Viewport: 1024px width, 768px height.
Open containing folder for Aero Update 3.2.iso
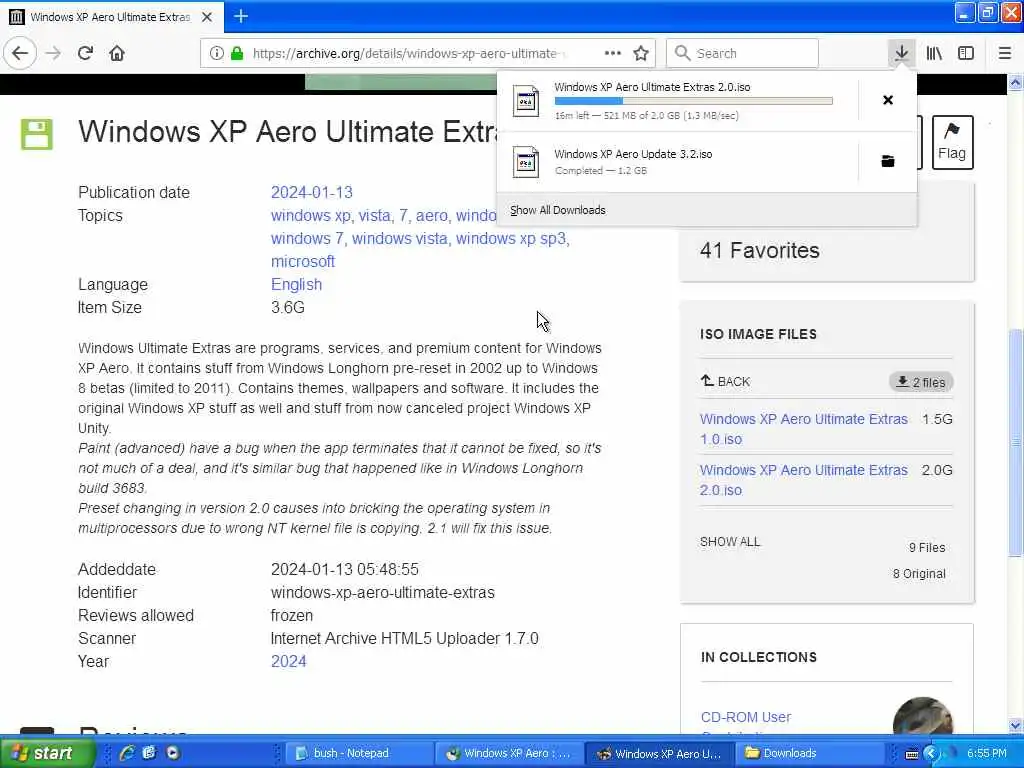coord(888,161)
